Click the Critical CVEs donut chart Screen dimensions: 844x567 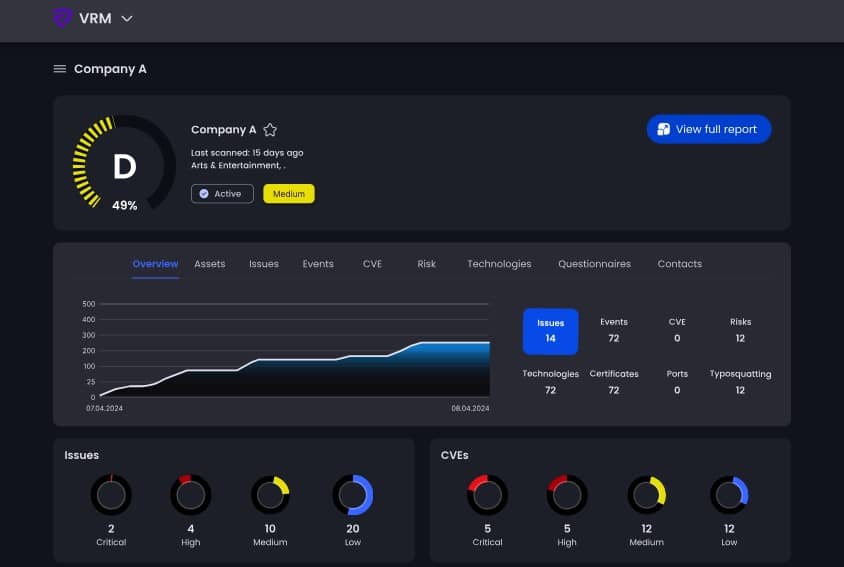pyautogui.click(x=487, y=494)
